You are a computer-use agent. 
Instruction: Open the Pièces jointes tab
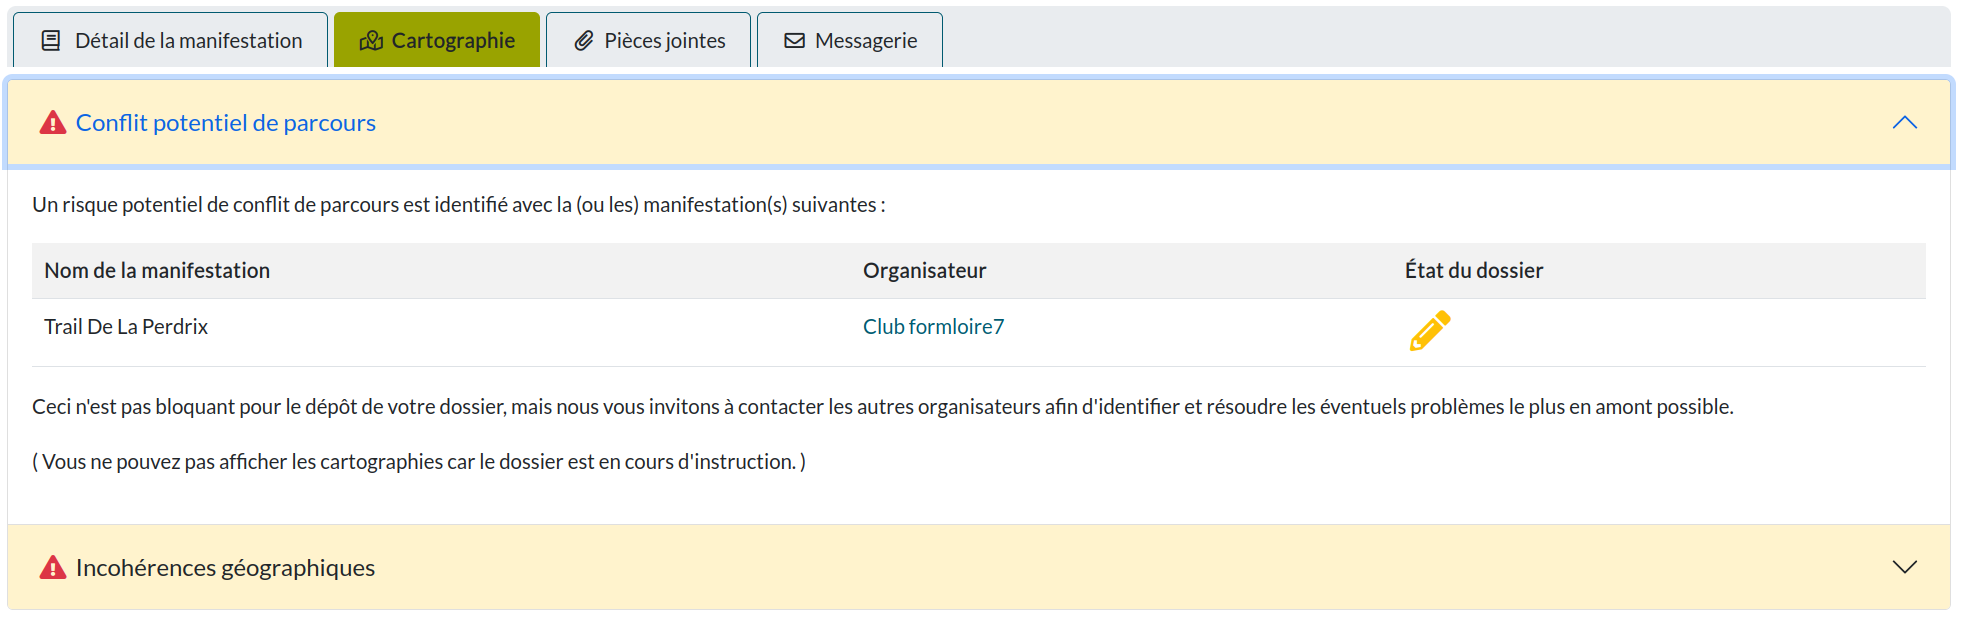(x=664, y=41)
